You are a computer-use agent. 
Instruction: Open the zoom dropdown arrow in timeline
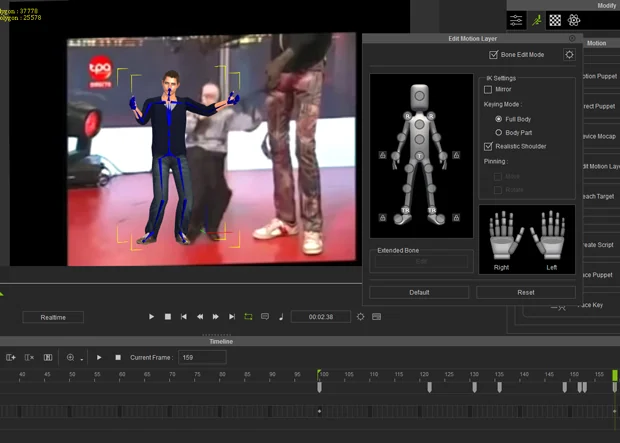coord(81,359)
